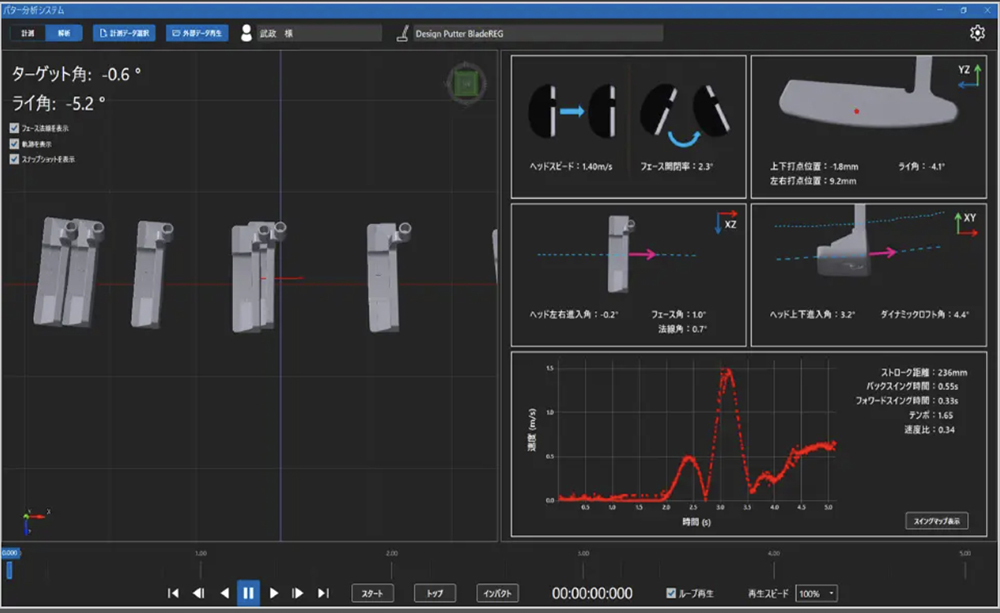Open スイングマップ表示 from the speed graph
The image size is (1000, 613).
[x=936, y=520]
